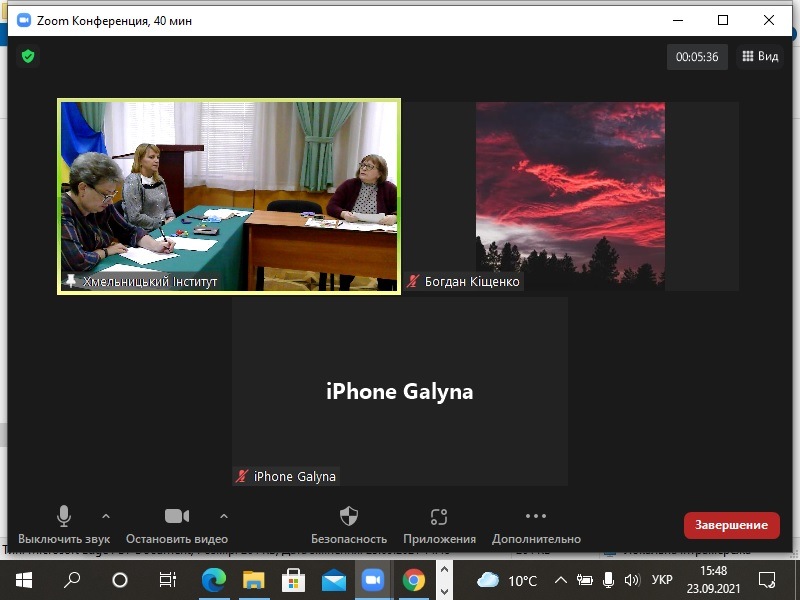Click the green encryption shield icon
This screenshot has width=800, height=600.
coord(28,57)
